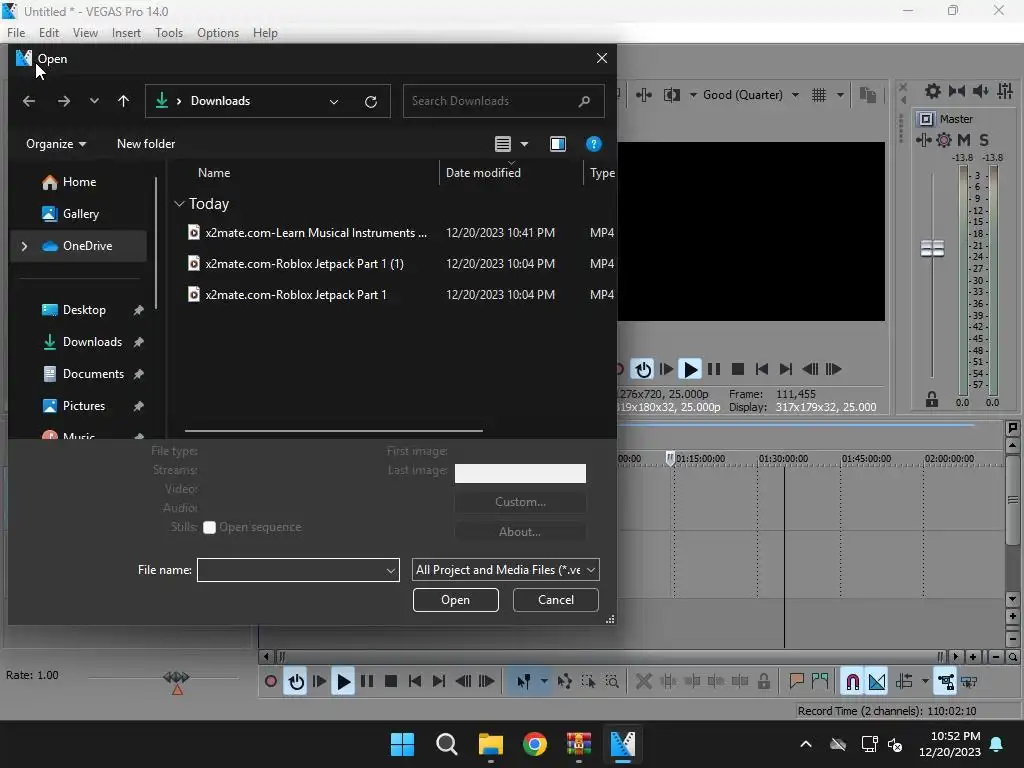Open Mixing Console sliders icon
The height and width of the screenshot is (768, 1024).
1005,91
